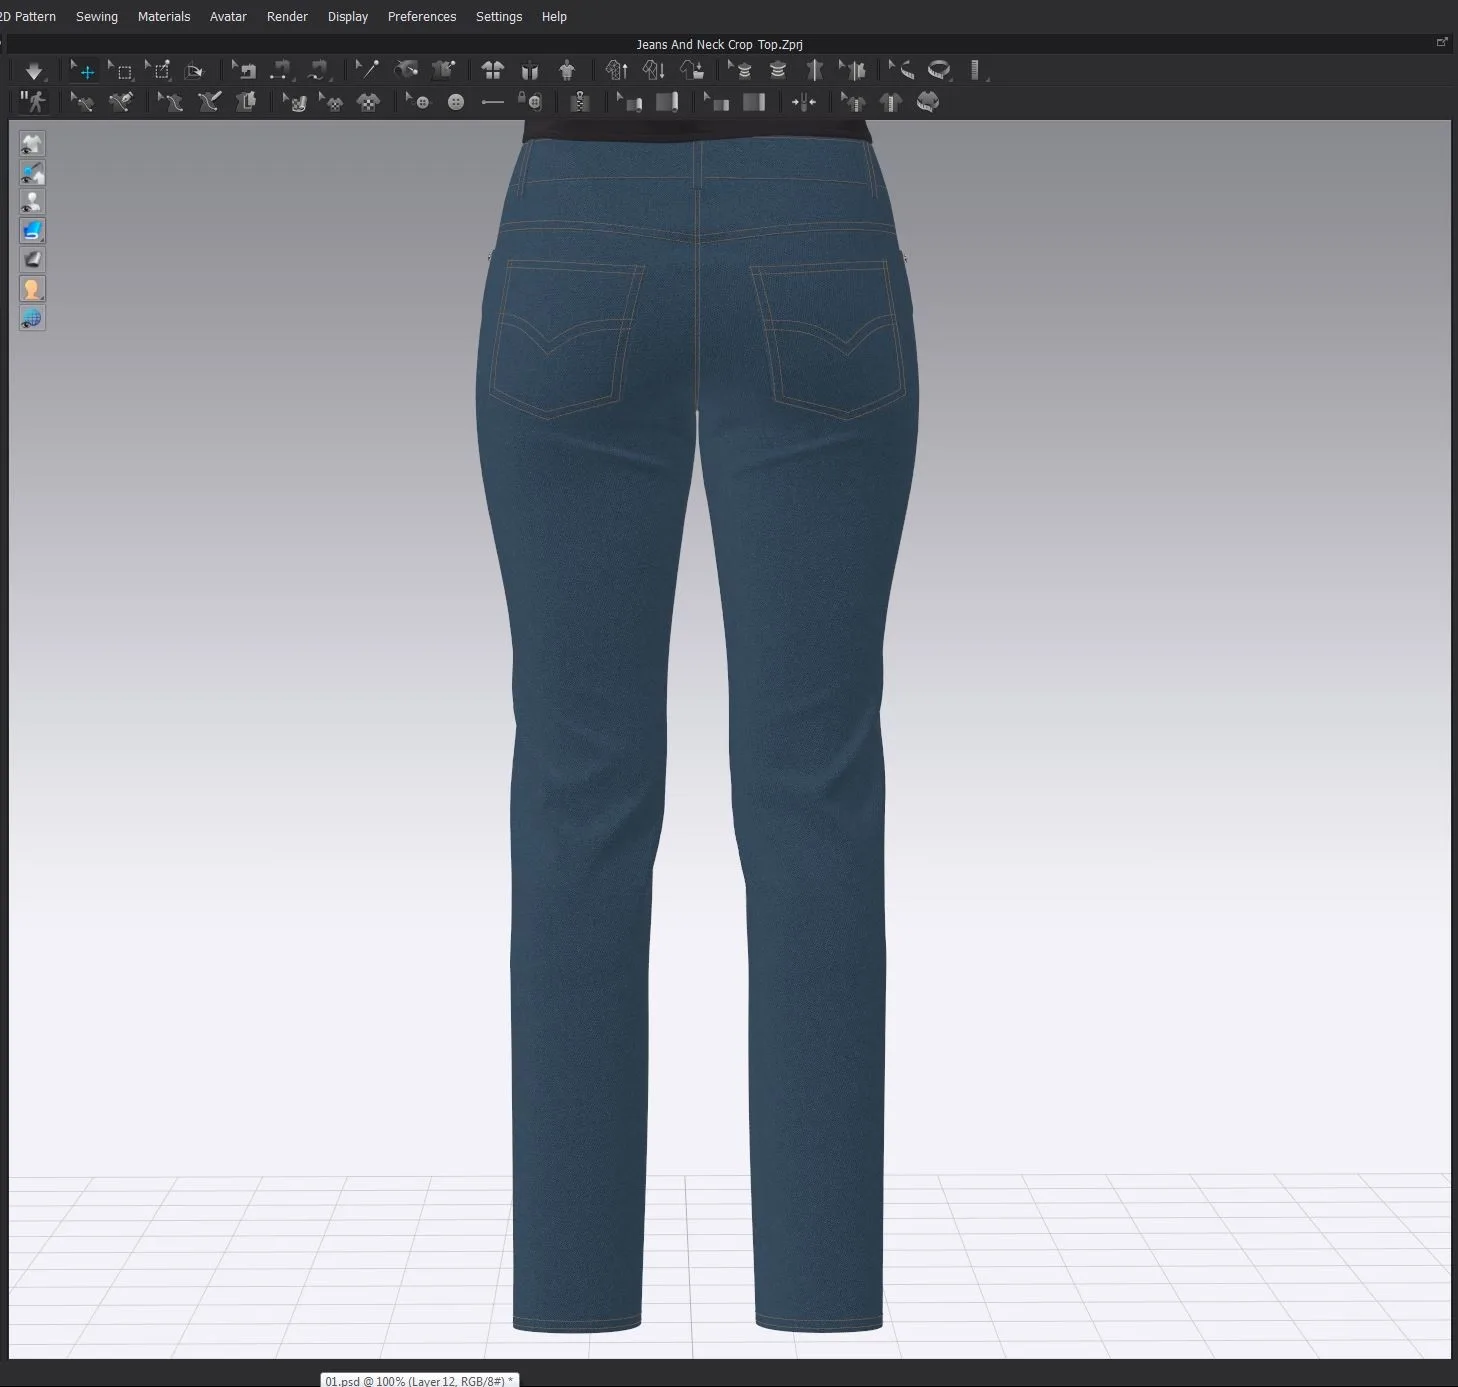Viewport: 1458px width, 1387px height.
Task: Select the Topstitch shirt tool
Action: coord(890,102)
